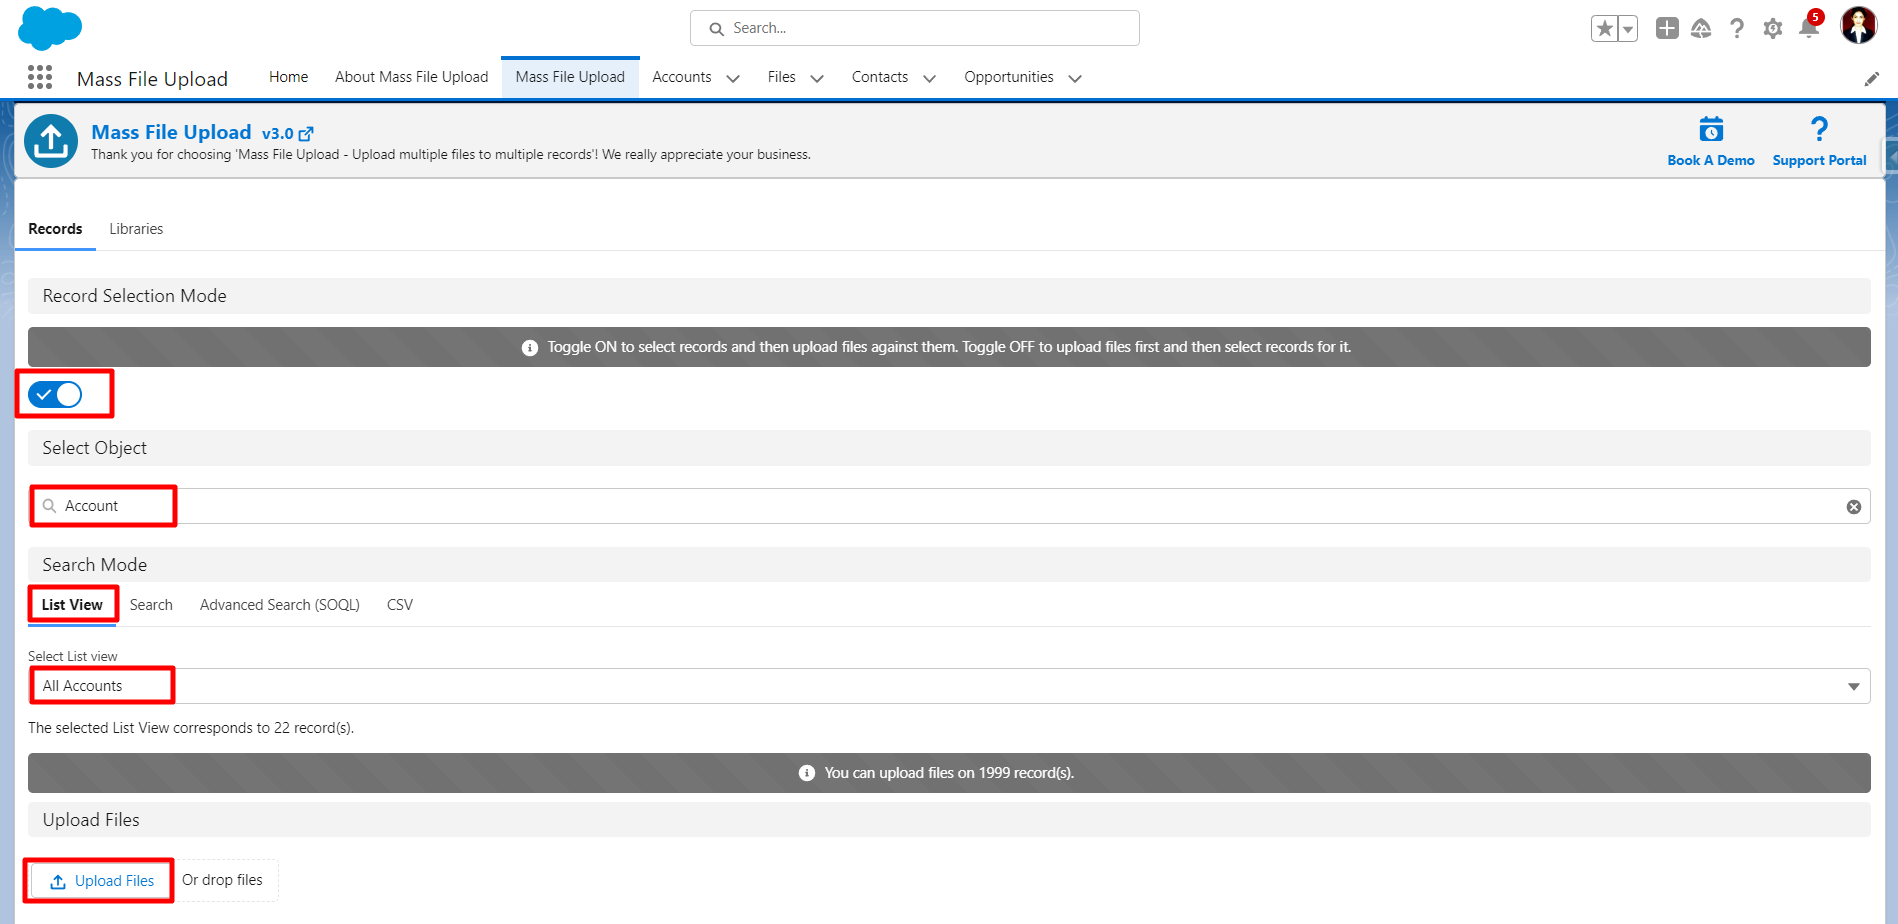Click the Support Portal link
Screen dimensions: 1898x924
point(1819,160)
